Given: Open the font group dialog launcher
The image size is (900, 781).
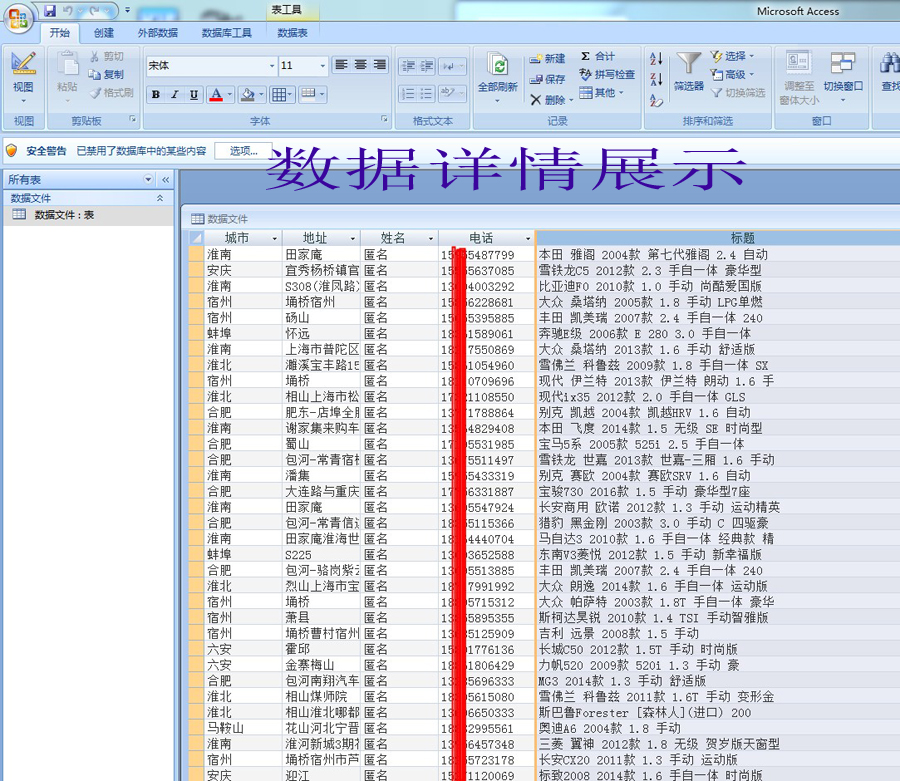Looking at the screenshot, I should click(x=384, y=119).
